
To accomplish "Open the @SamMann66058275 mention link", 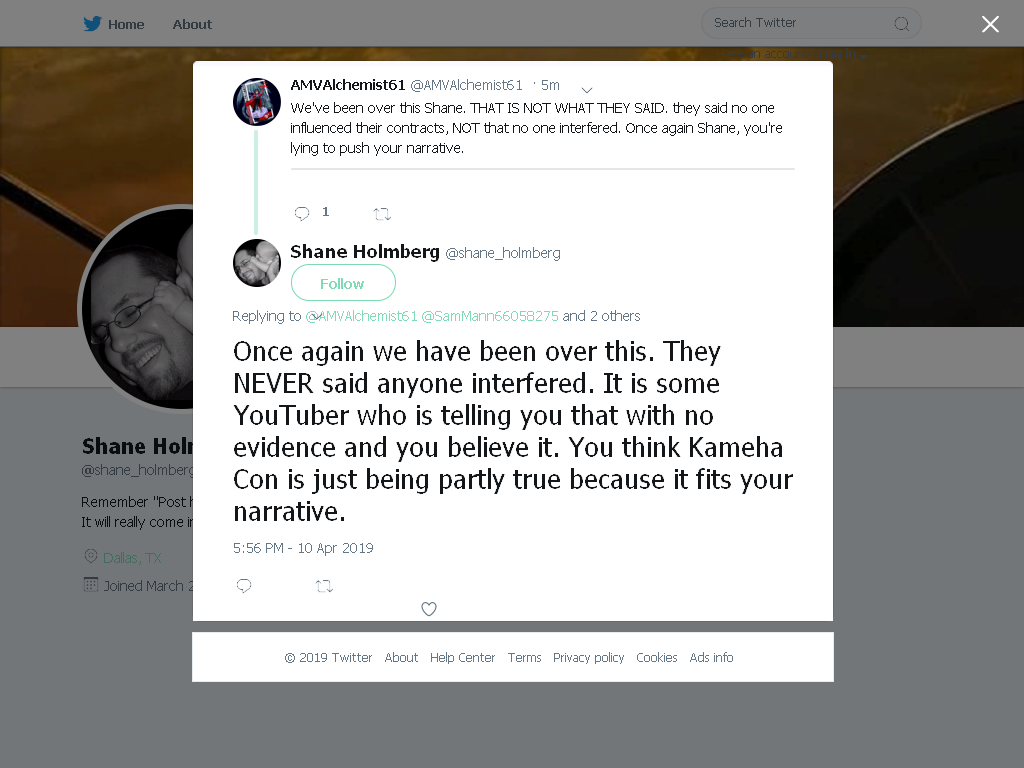I will point(490,316).
